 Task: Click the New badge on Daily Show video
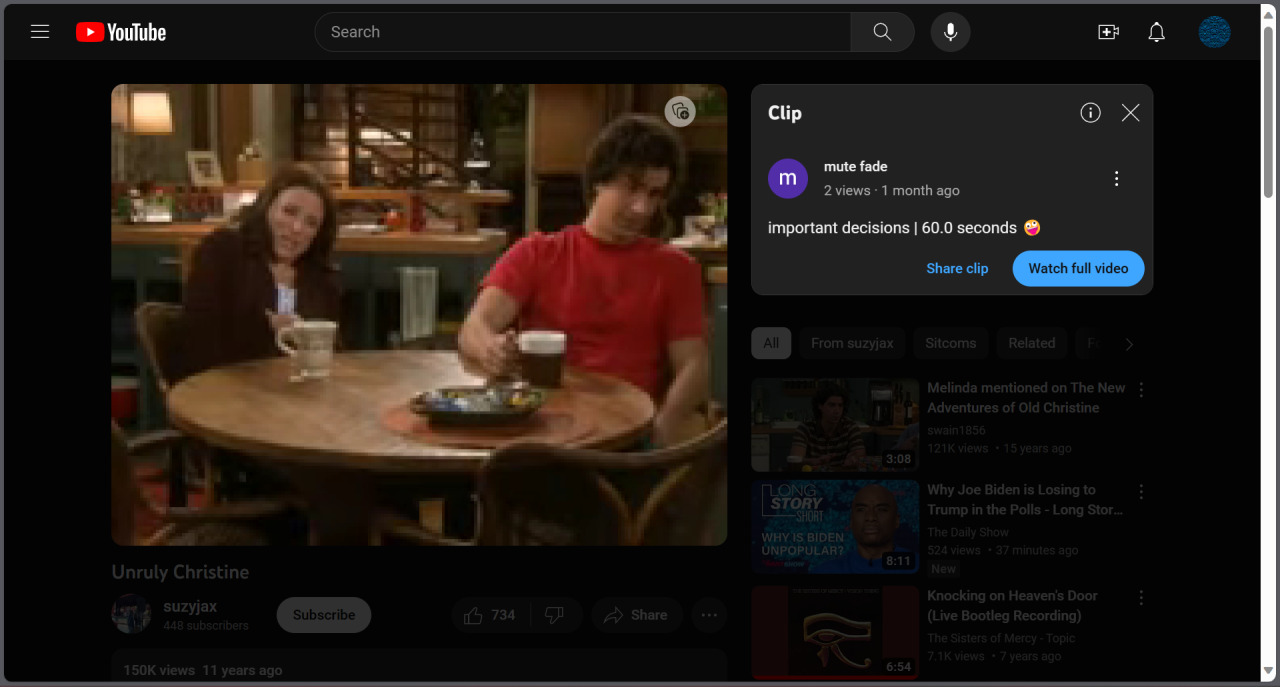point(944,569)
